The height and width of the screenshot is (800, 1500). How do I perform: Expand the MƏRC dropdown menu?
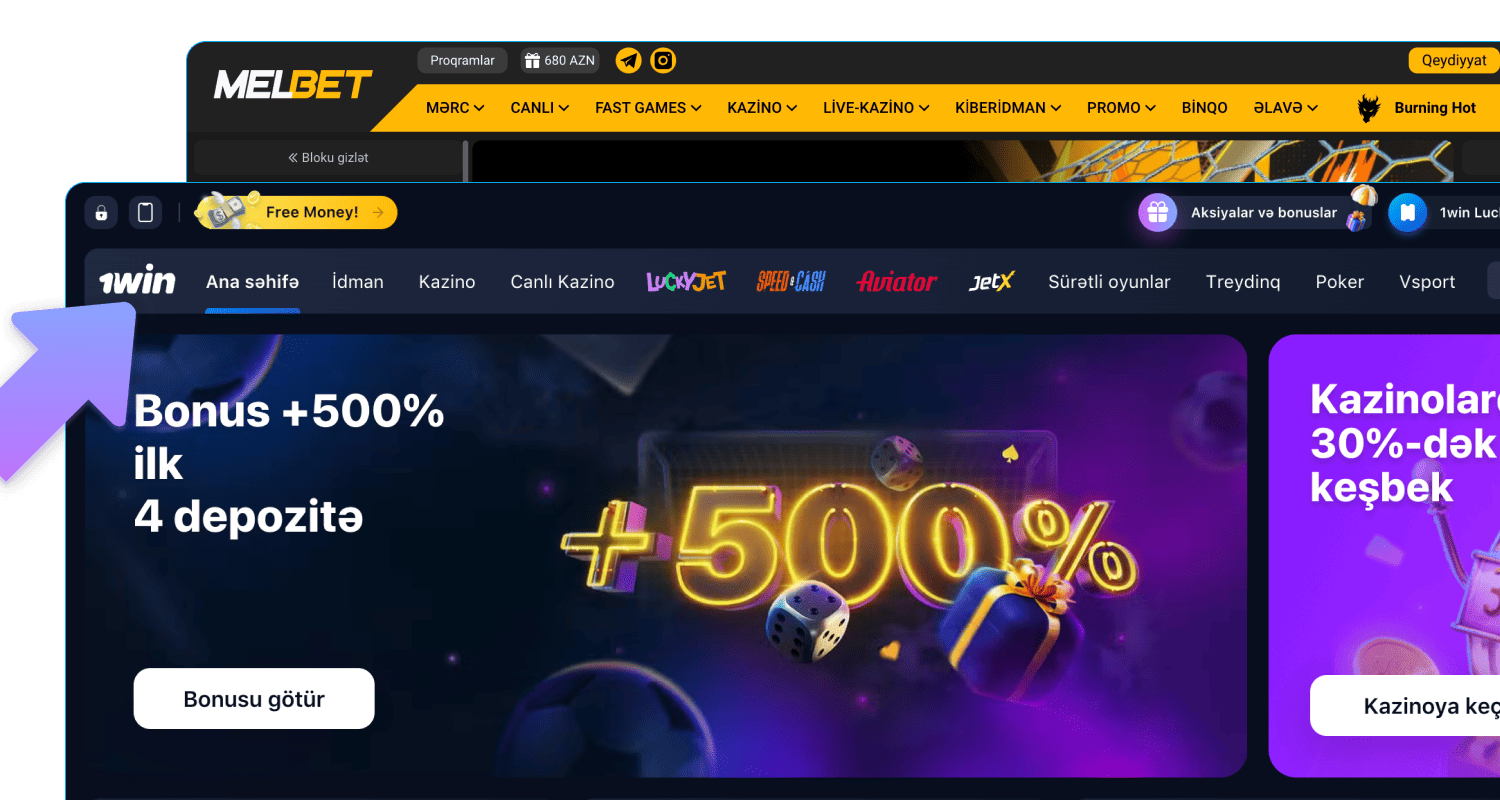tap(455, 108)
